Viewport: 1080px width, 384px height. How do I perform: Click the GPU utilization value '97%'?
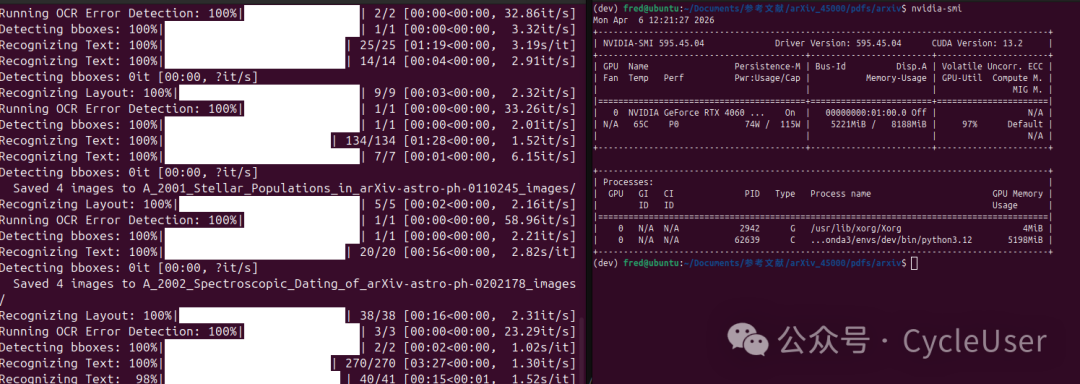click(969, 125)
